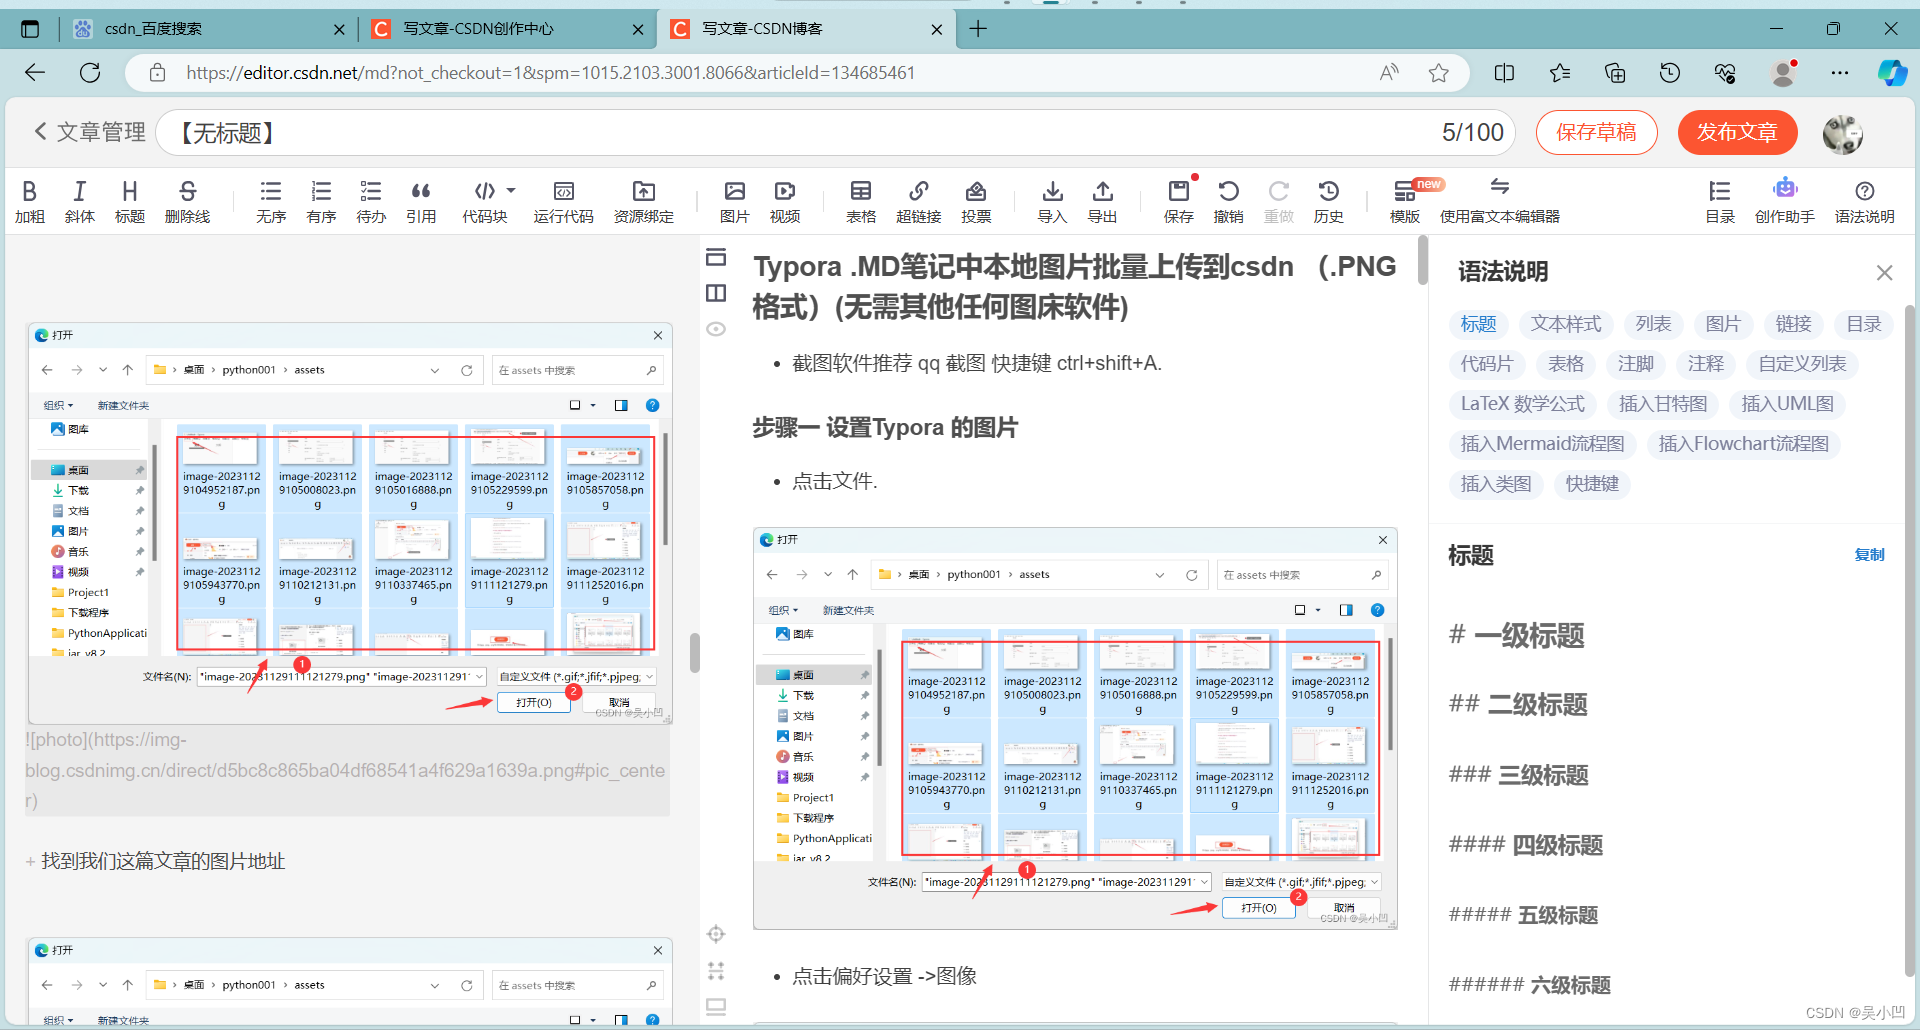Click 运行代码 toolbar icon
Viewport: 1920px width, 1030px height.
[x=563, y=201]
